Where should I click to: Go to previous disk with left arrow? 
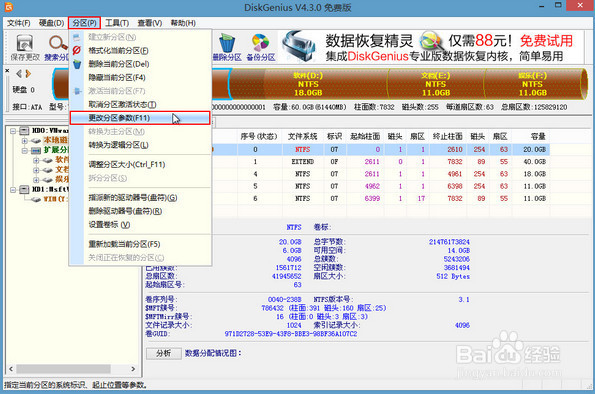(x=19, y=74)
